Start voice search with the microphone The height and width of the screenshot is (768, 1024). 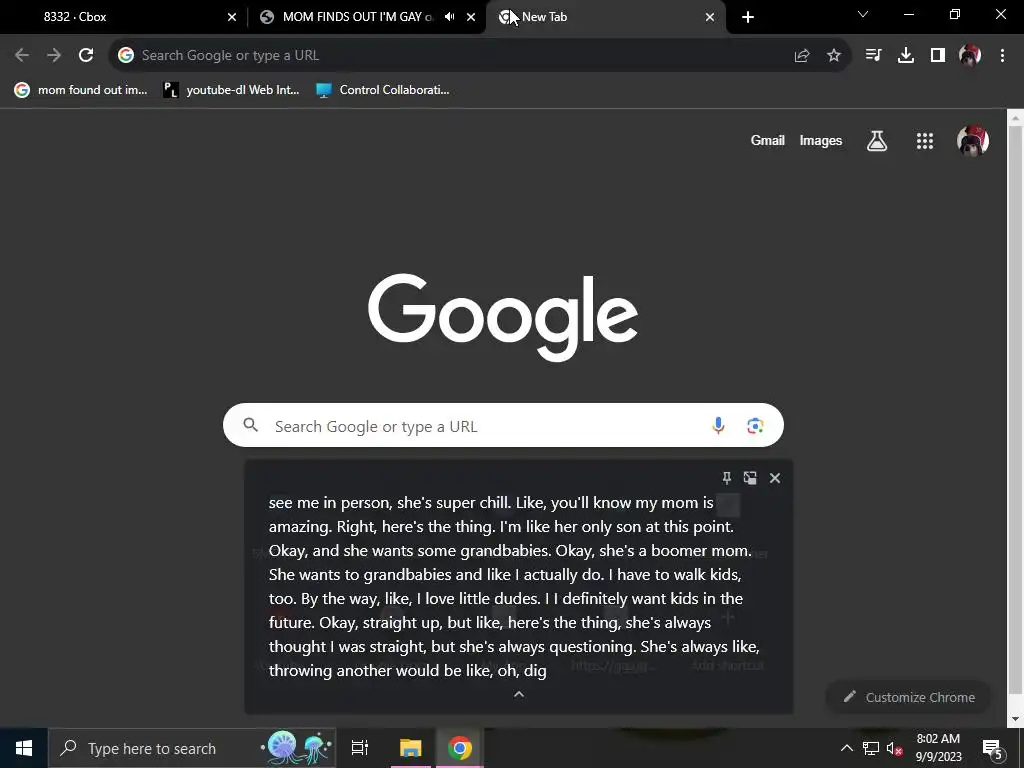[x=718, y=426]
